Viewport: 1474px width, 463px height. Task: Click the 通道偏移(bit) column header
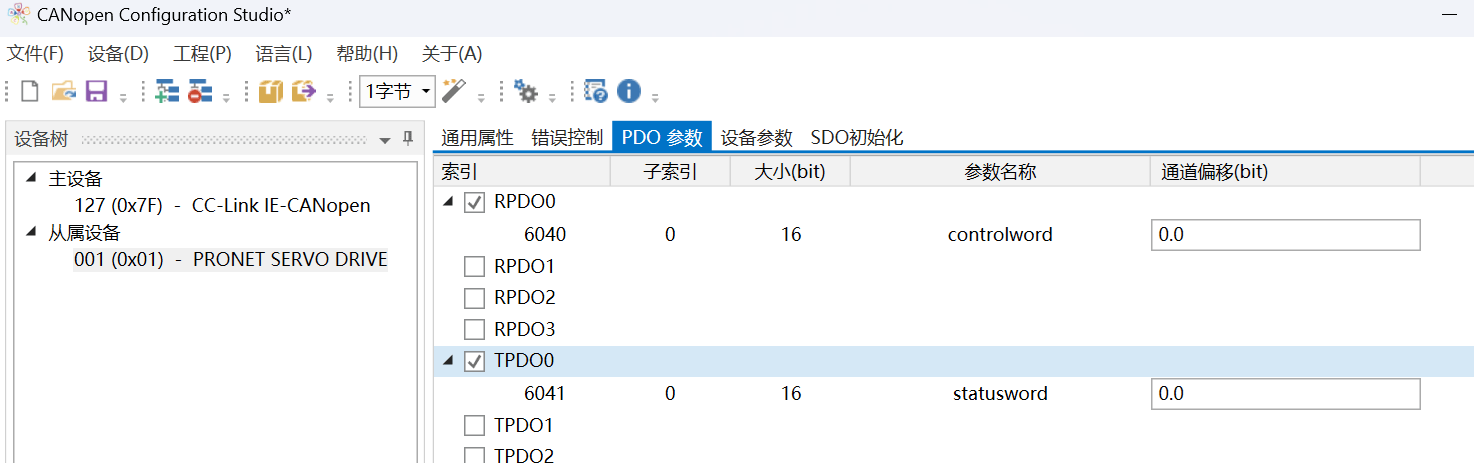click(1285, 172)
